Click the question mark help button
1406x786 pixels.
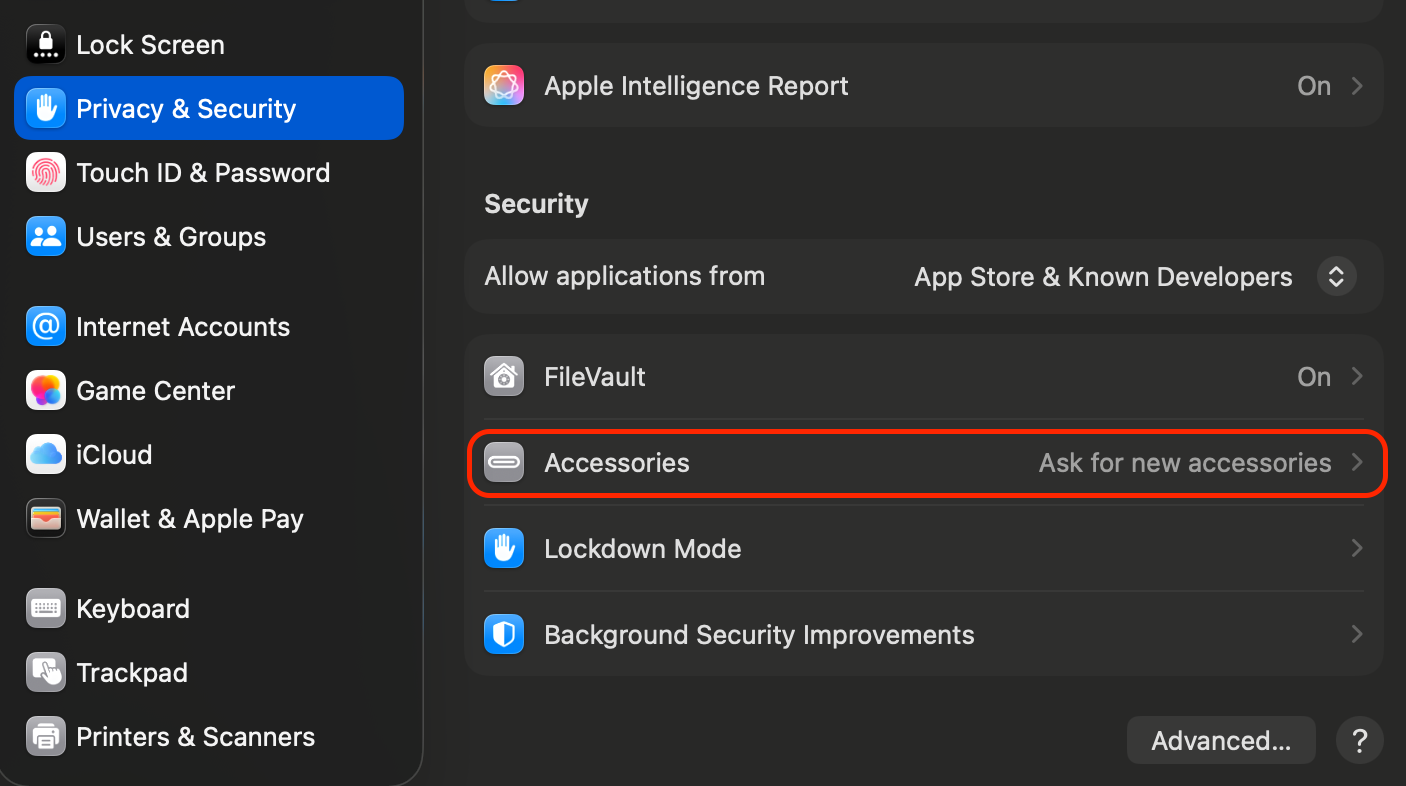(x=1360, y=741)
